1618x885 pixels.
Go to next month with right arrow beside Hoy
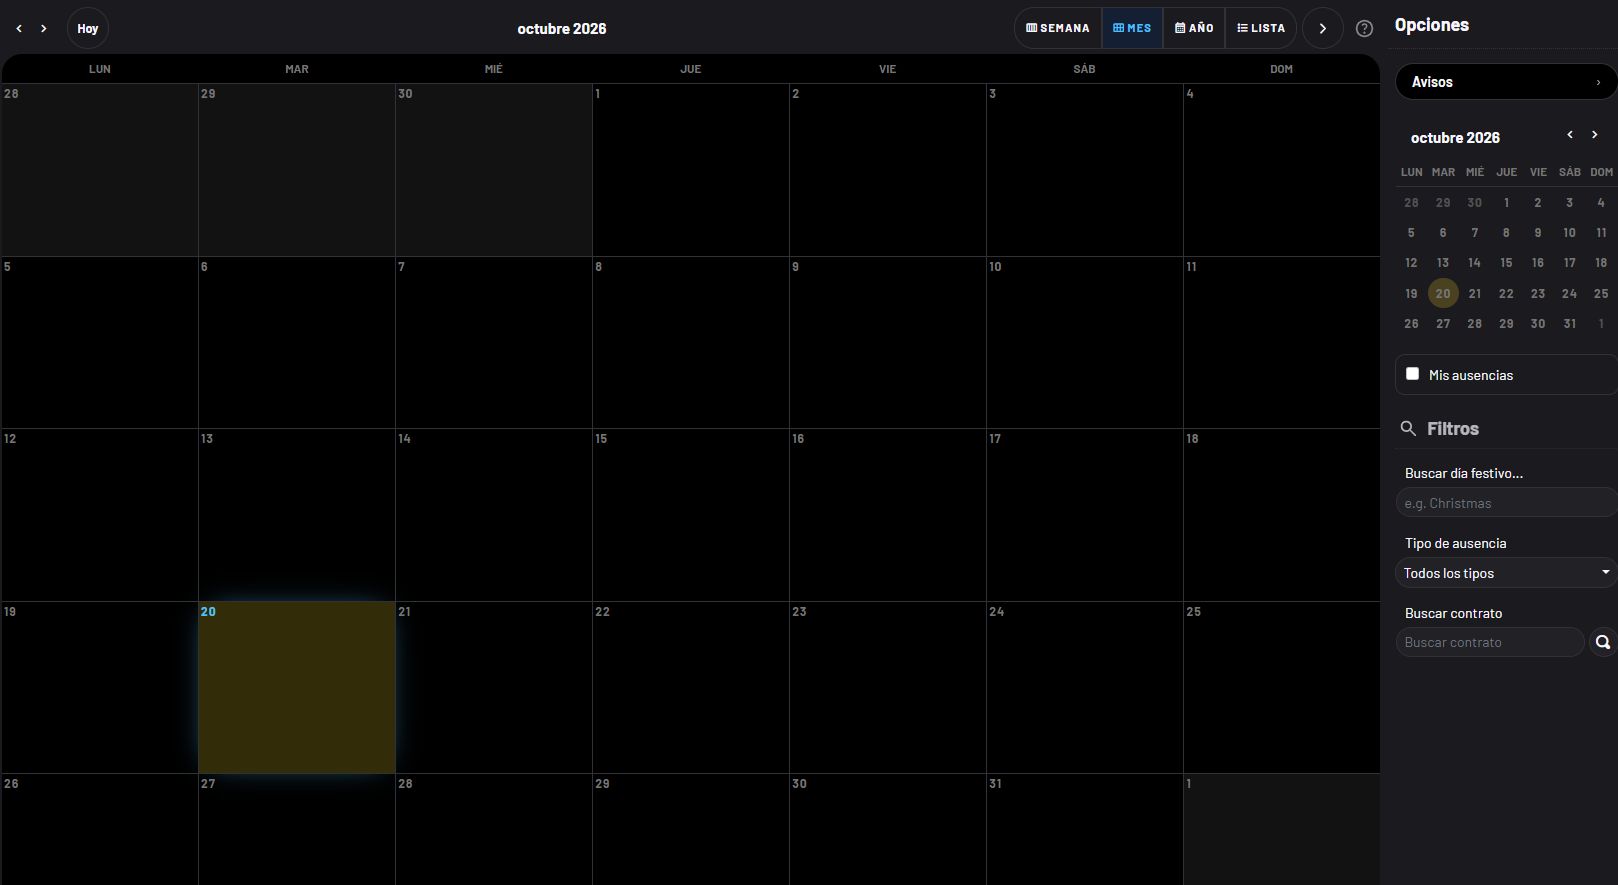[x=44, y=29]
